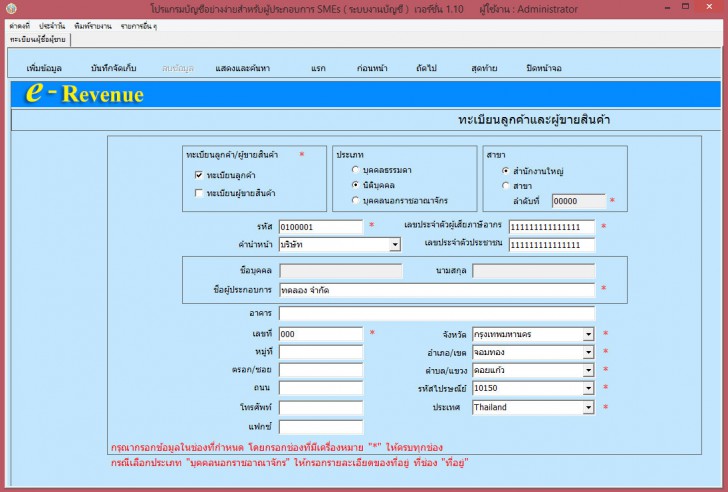Expand the คำนำหน้า dropdown showing บริษัท
This screenshot has height=492, width=728.
click(395, 245)
